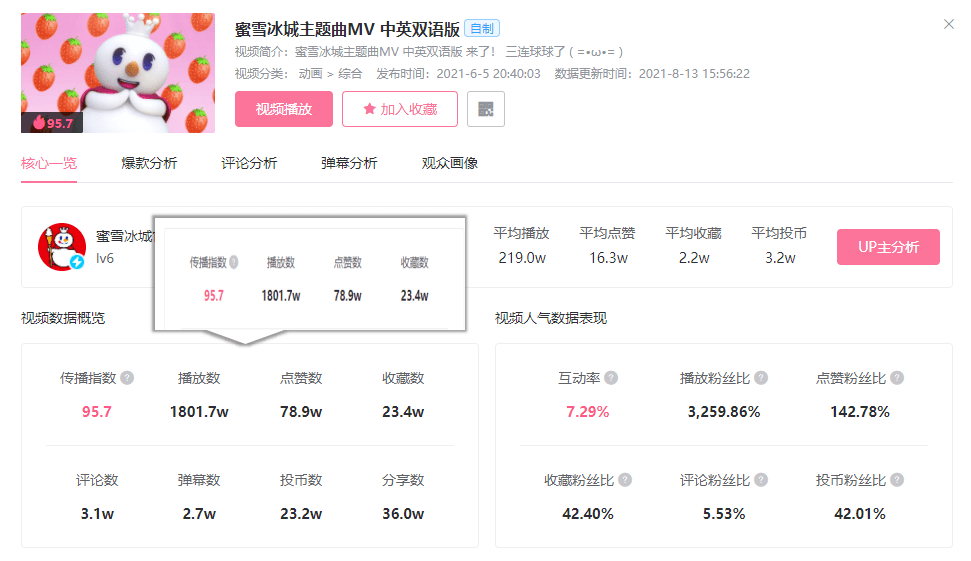Click the 142.78% 点赞粉丝比 value

(860, 412)
